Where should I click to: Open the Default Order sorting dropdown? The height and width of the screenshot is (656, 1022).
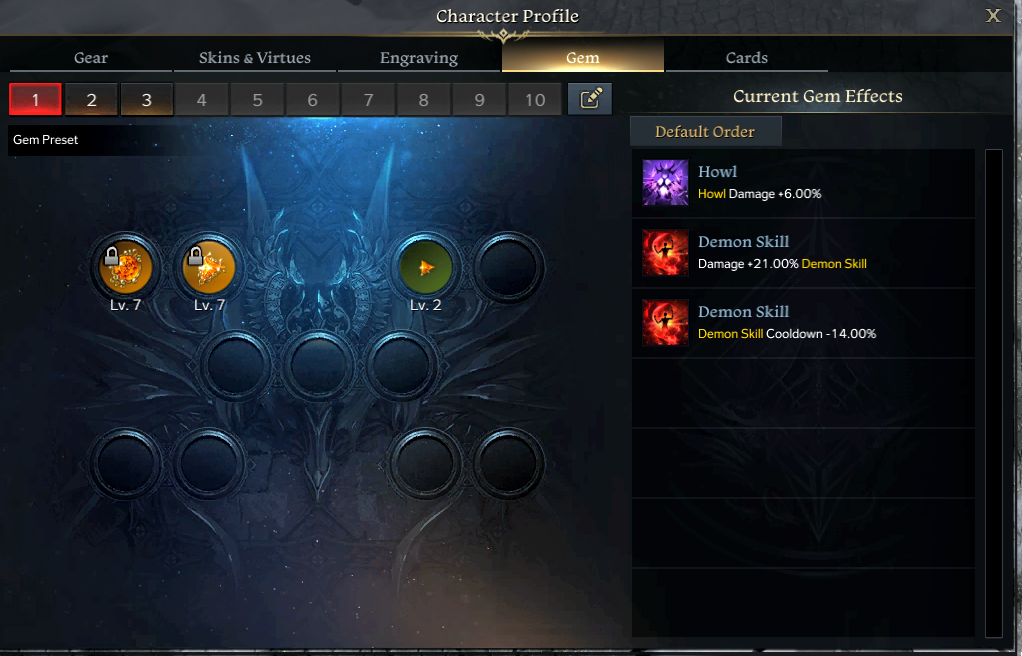(705, 131)
